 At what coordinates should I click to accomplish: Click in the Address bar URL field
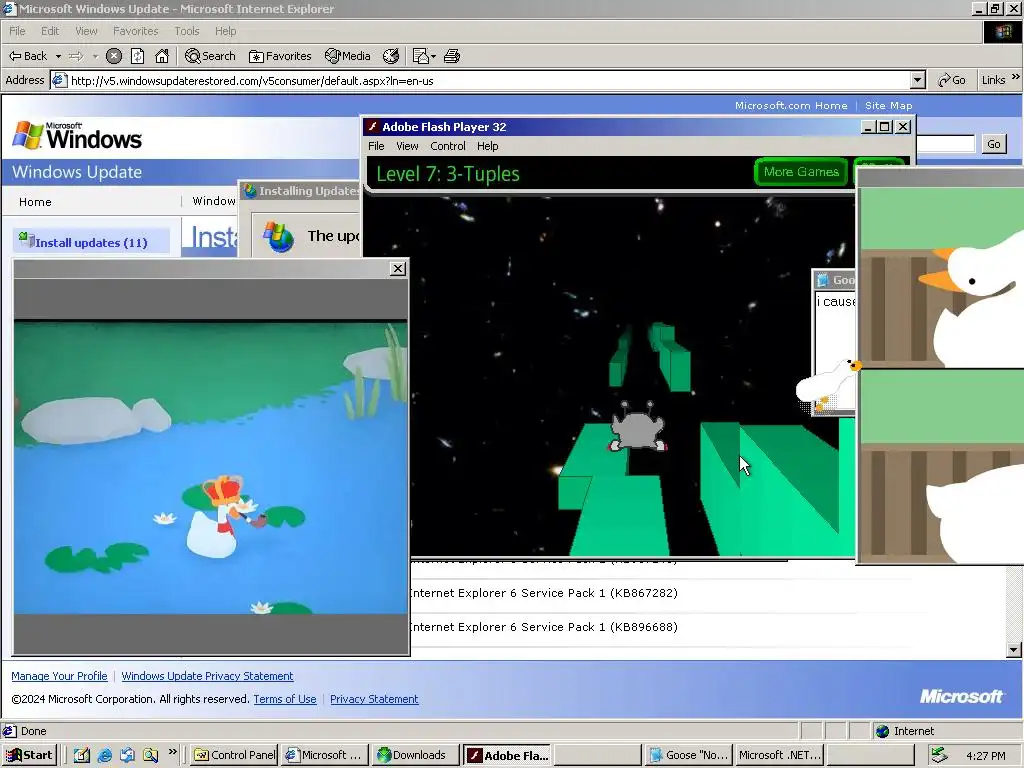(x=488, y=80)
